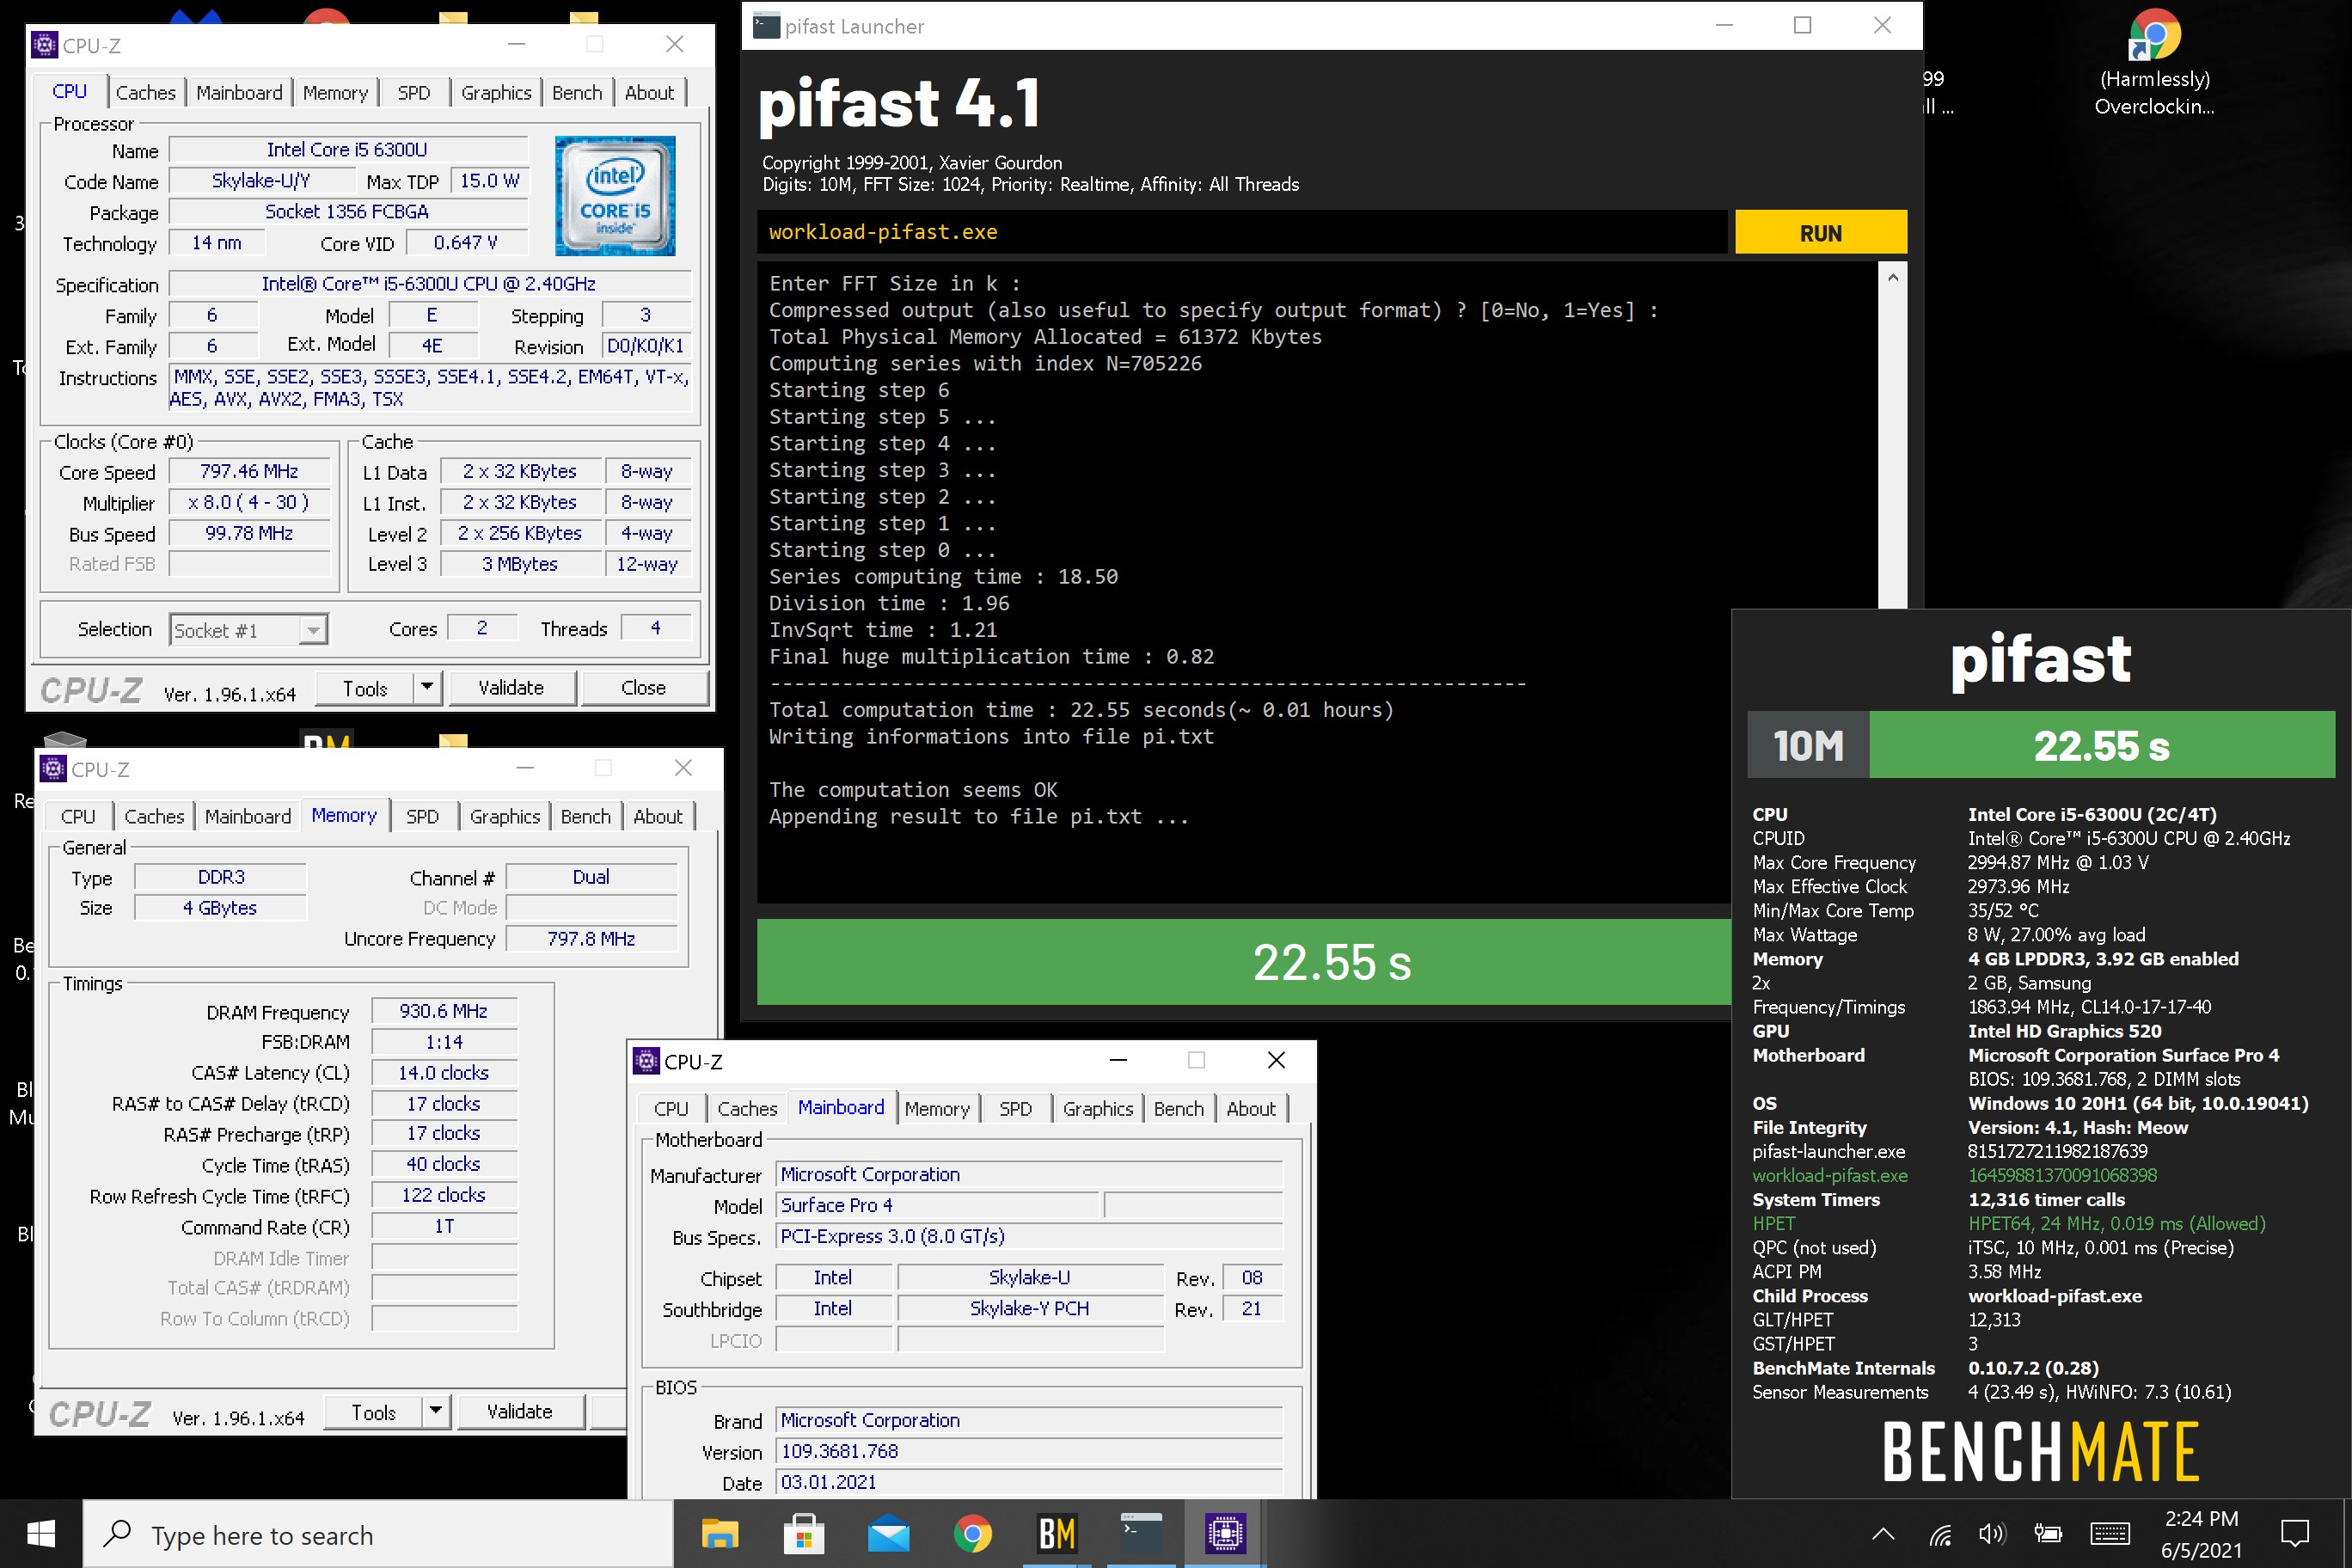Open Microsoft Store from the taskbar

[804, 1533]
